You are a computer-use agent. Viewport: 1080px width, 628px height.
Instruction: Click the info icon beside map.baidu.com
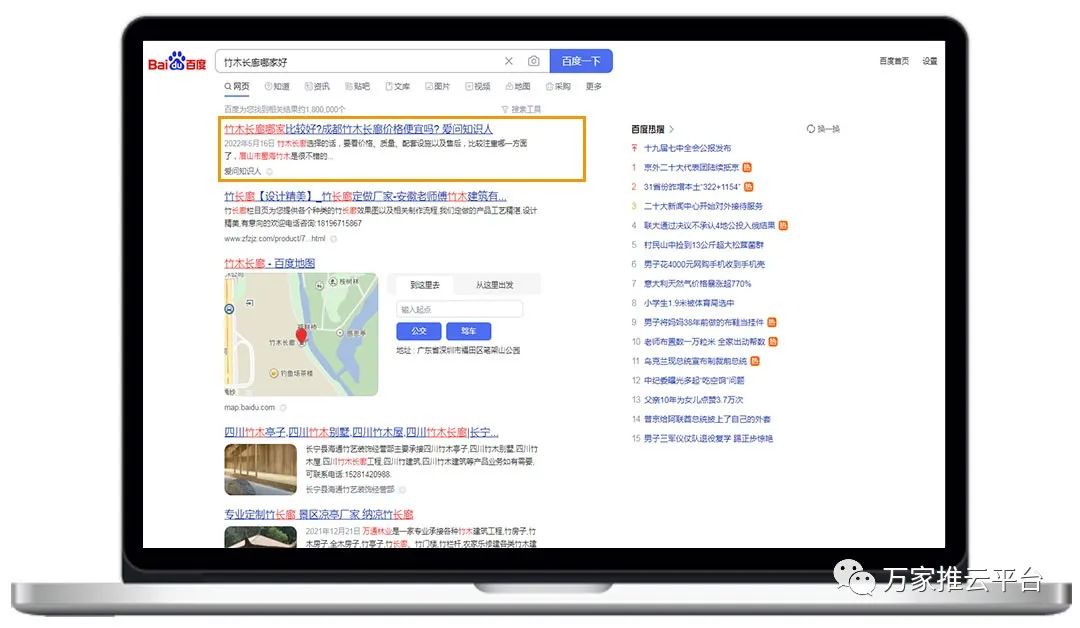pos(283,408)
